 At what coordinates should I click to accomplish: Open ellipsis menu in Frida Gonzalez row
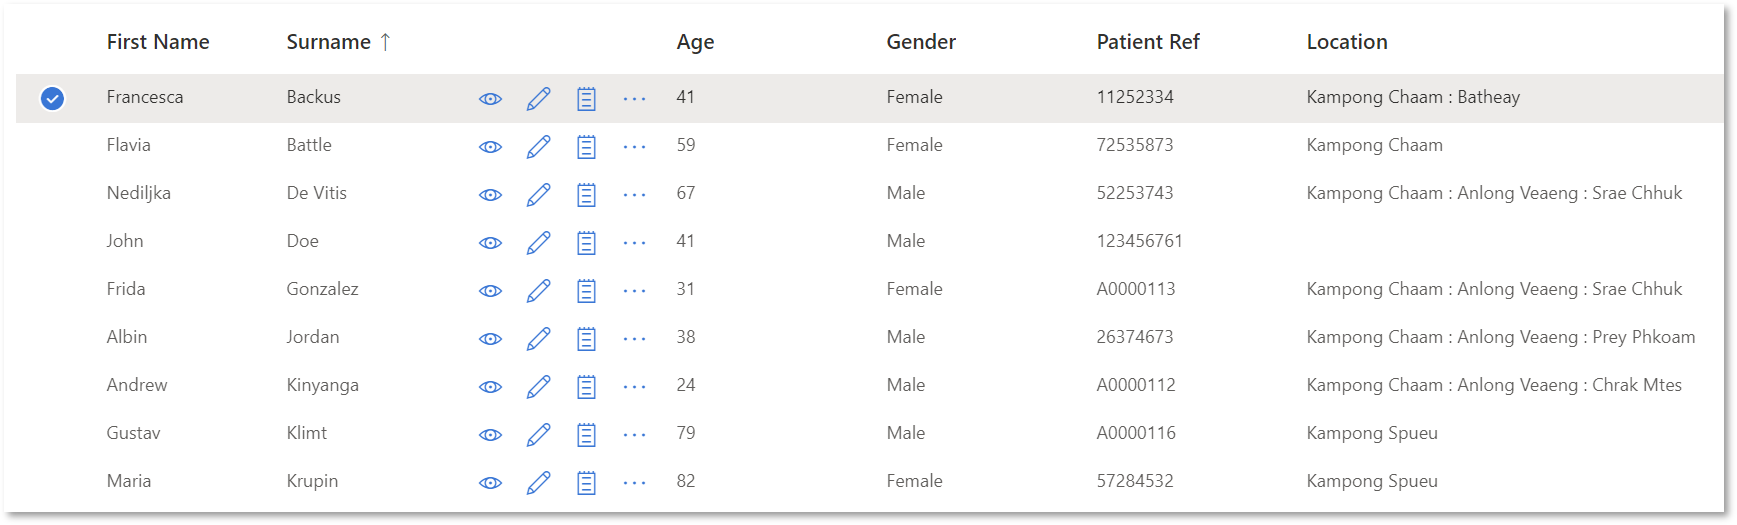point(634,291)
